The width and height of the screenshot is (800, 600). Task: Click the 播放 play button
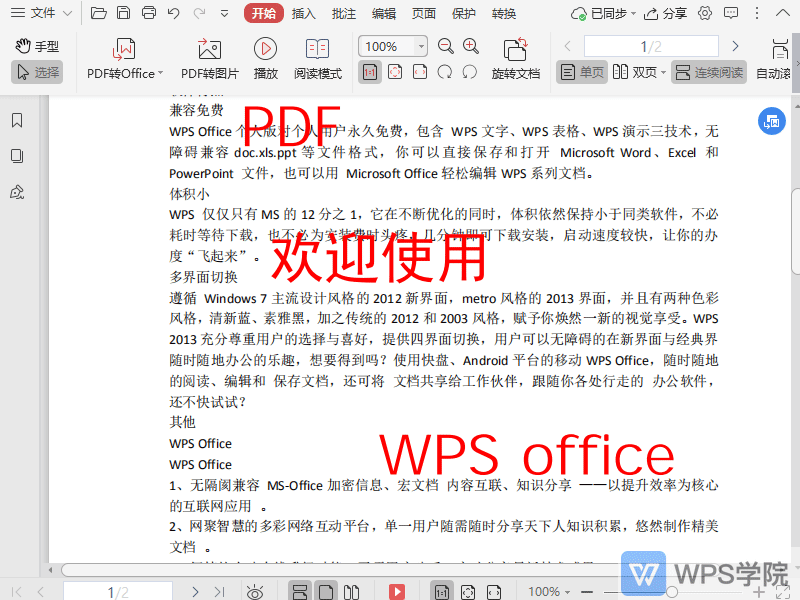[265, 59]
